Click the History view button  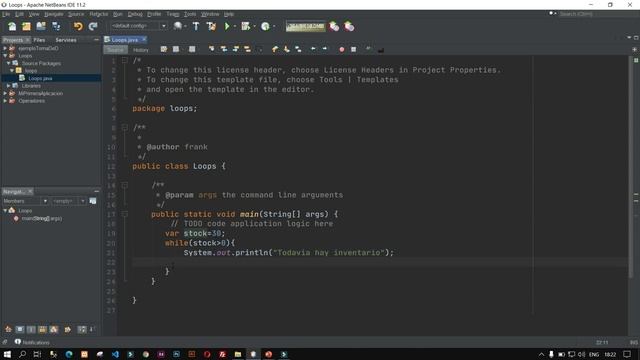point(141,50)
